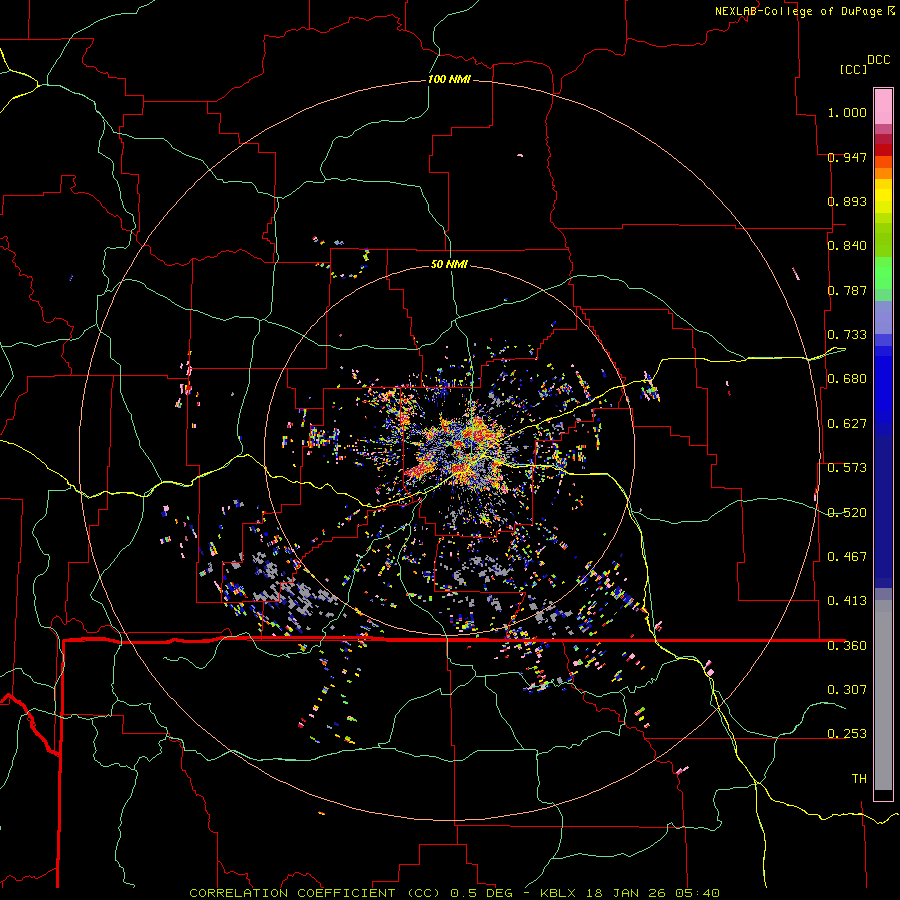Select the 0.360 scale value
This screenshot has height=900, width=900.
coord(847,646)
